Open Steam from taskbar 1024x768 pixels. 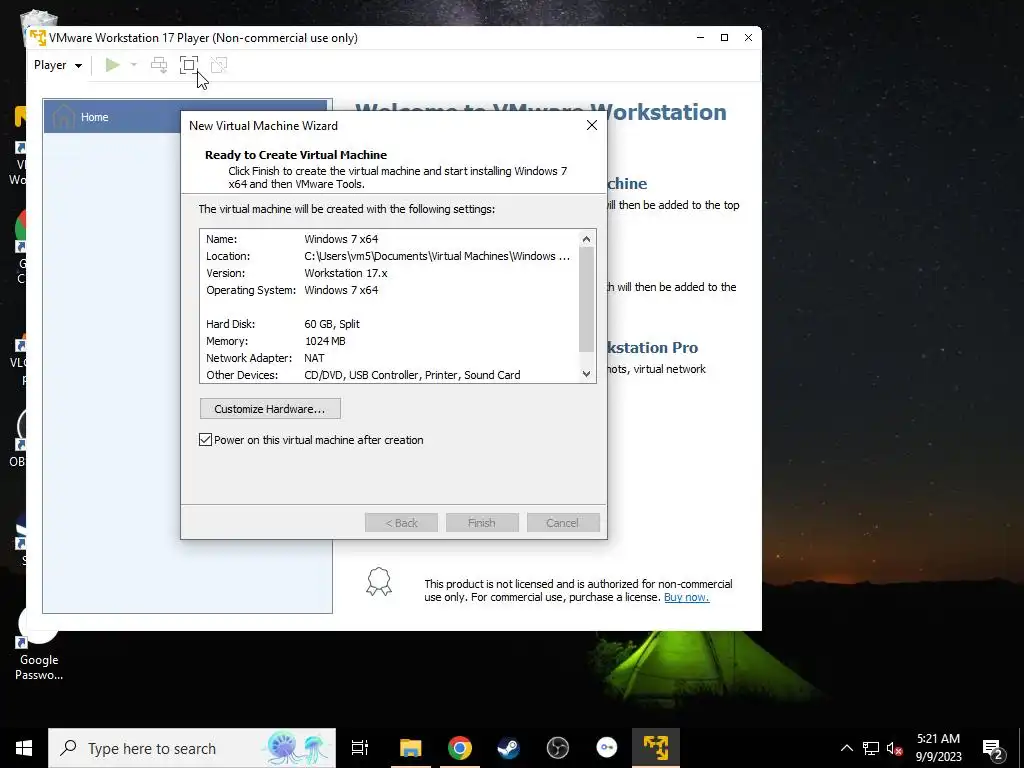point(508,748)
